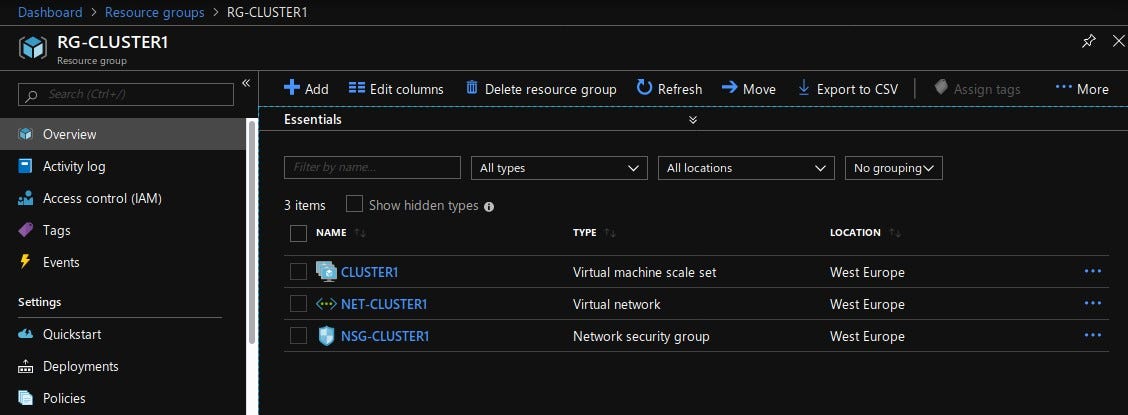Navigate to Resource groups breadcrumb
The height and width of the screenshot is (415, 1128).
(155, 12)
